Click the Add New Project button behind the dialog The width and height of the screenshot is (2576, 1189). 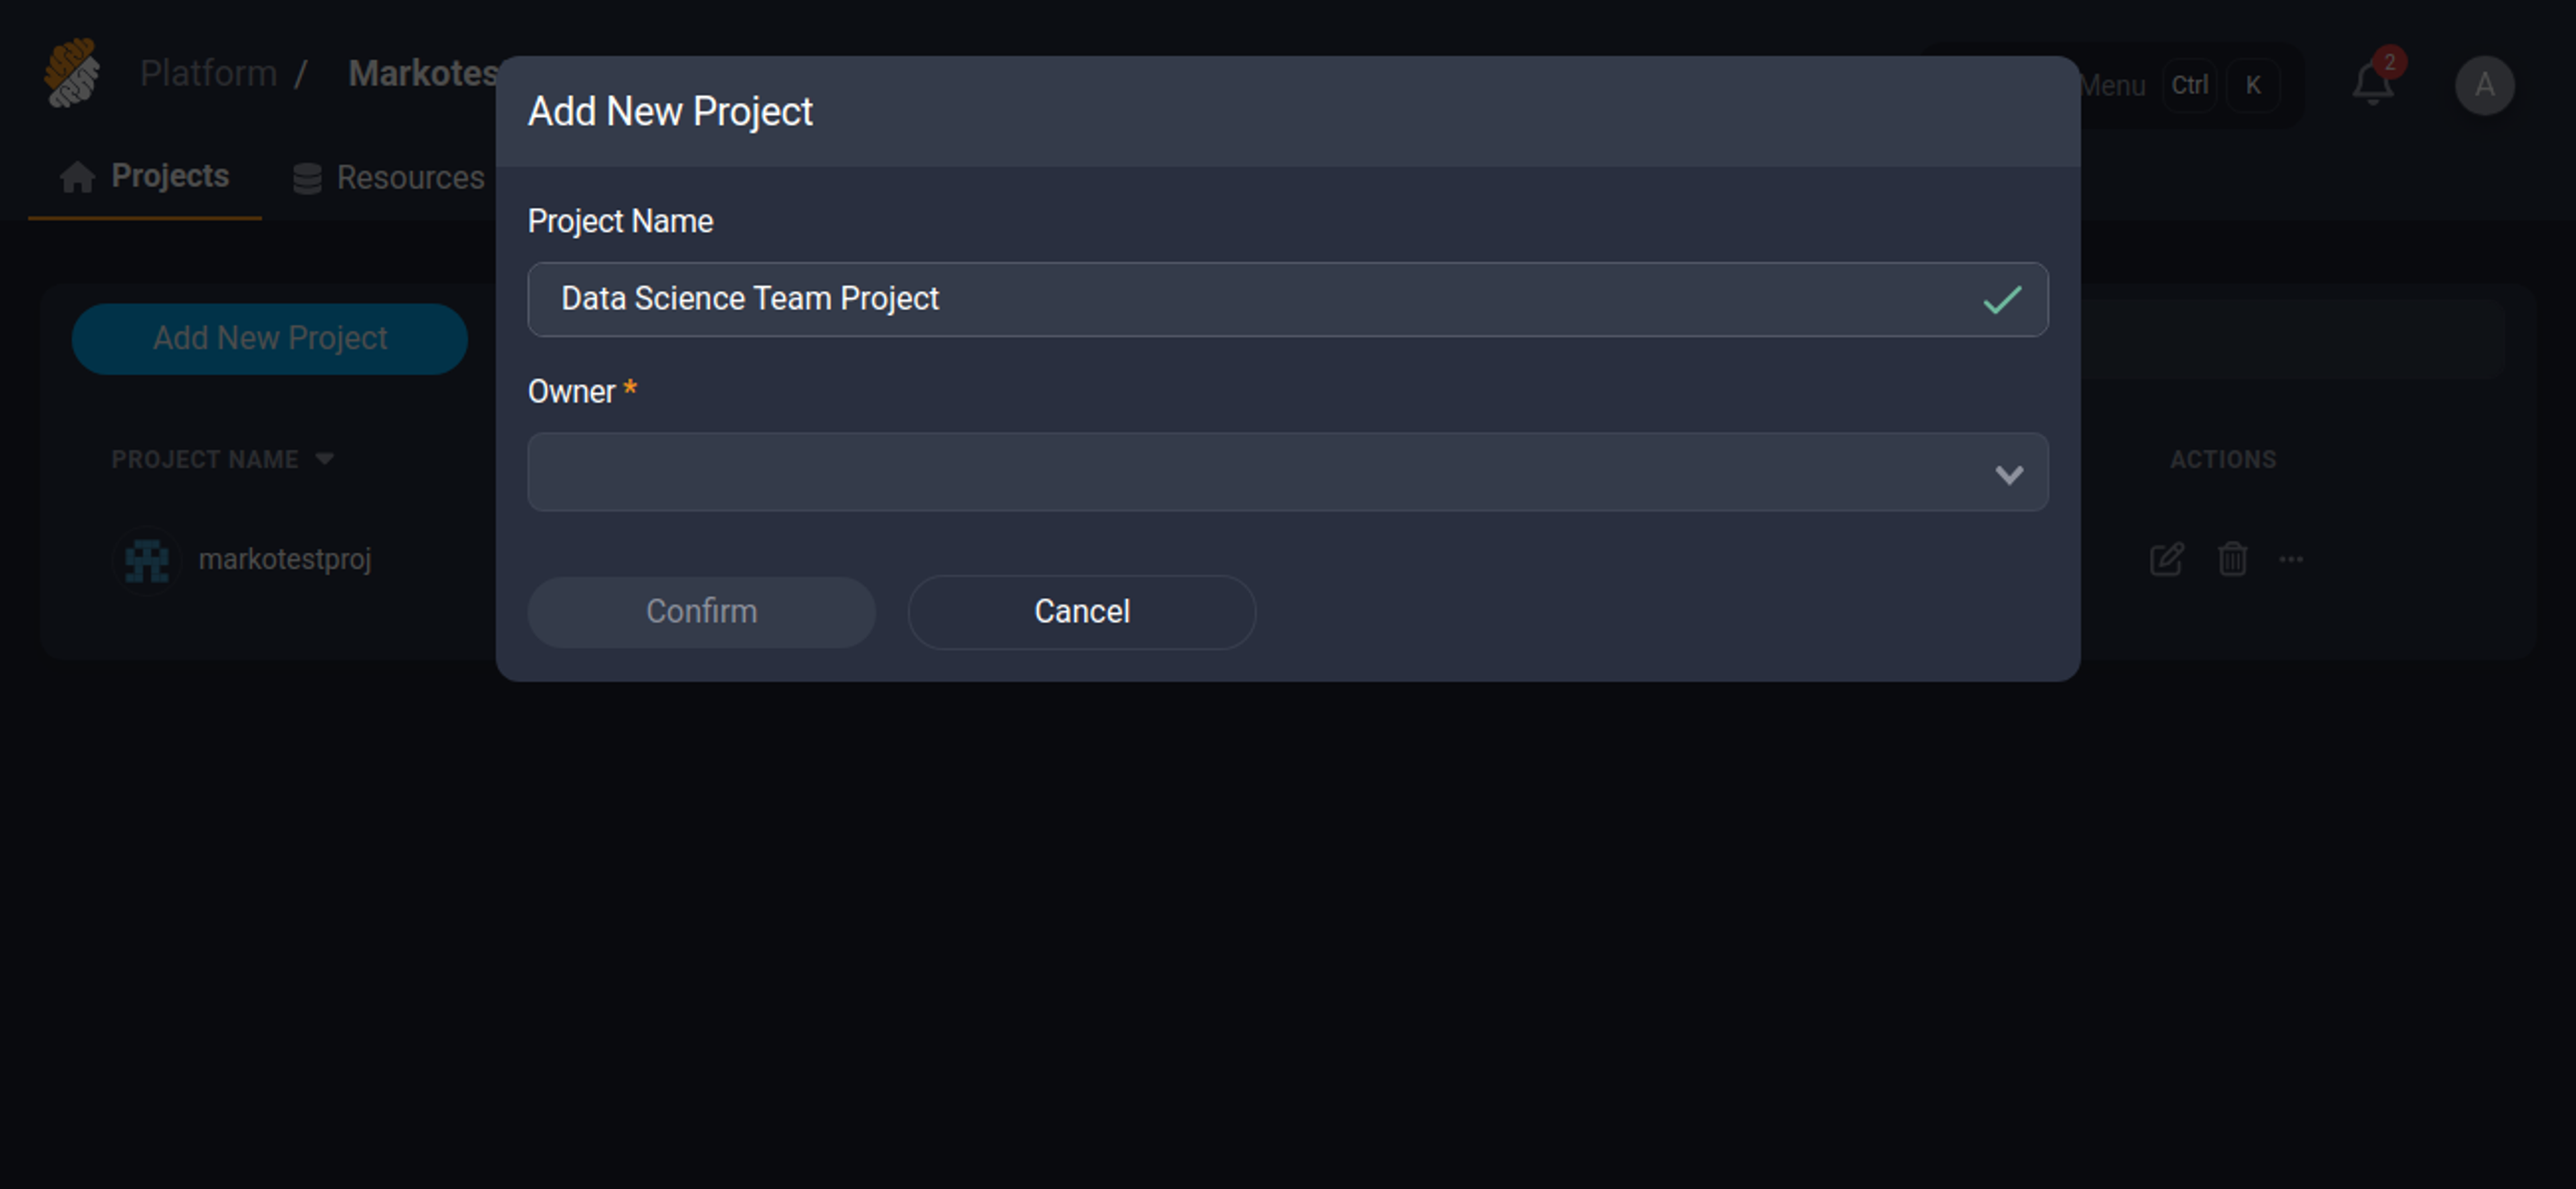point(269,339)
